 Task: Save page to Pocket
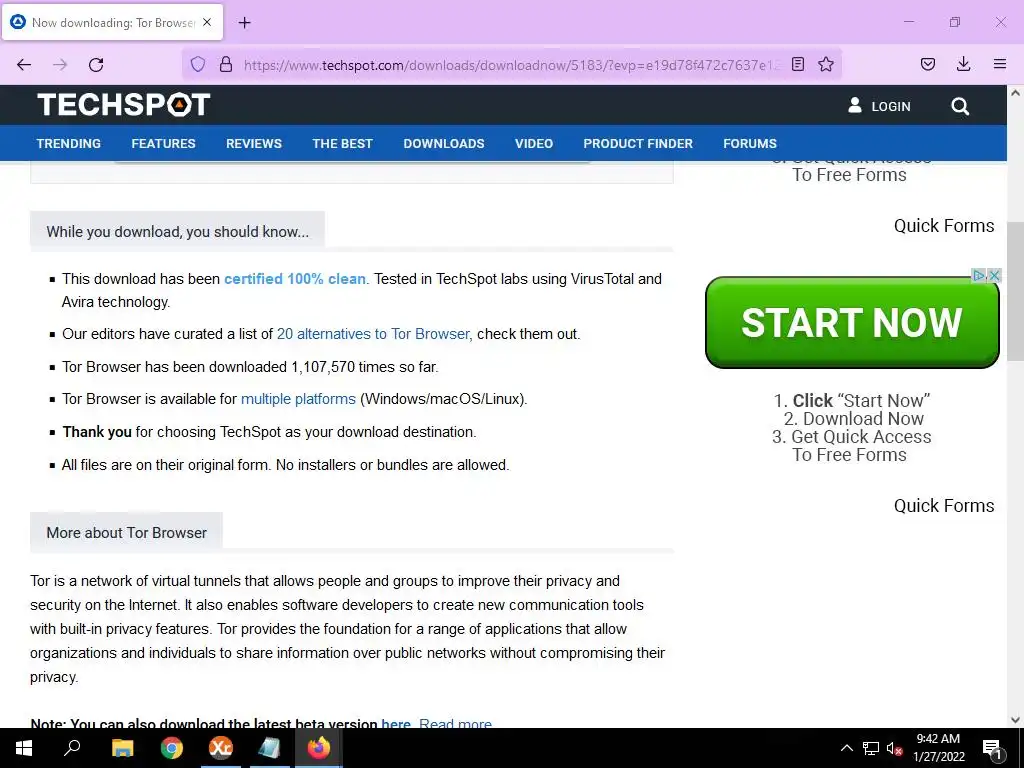928,64
